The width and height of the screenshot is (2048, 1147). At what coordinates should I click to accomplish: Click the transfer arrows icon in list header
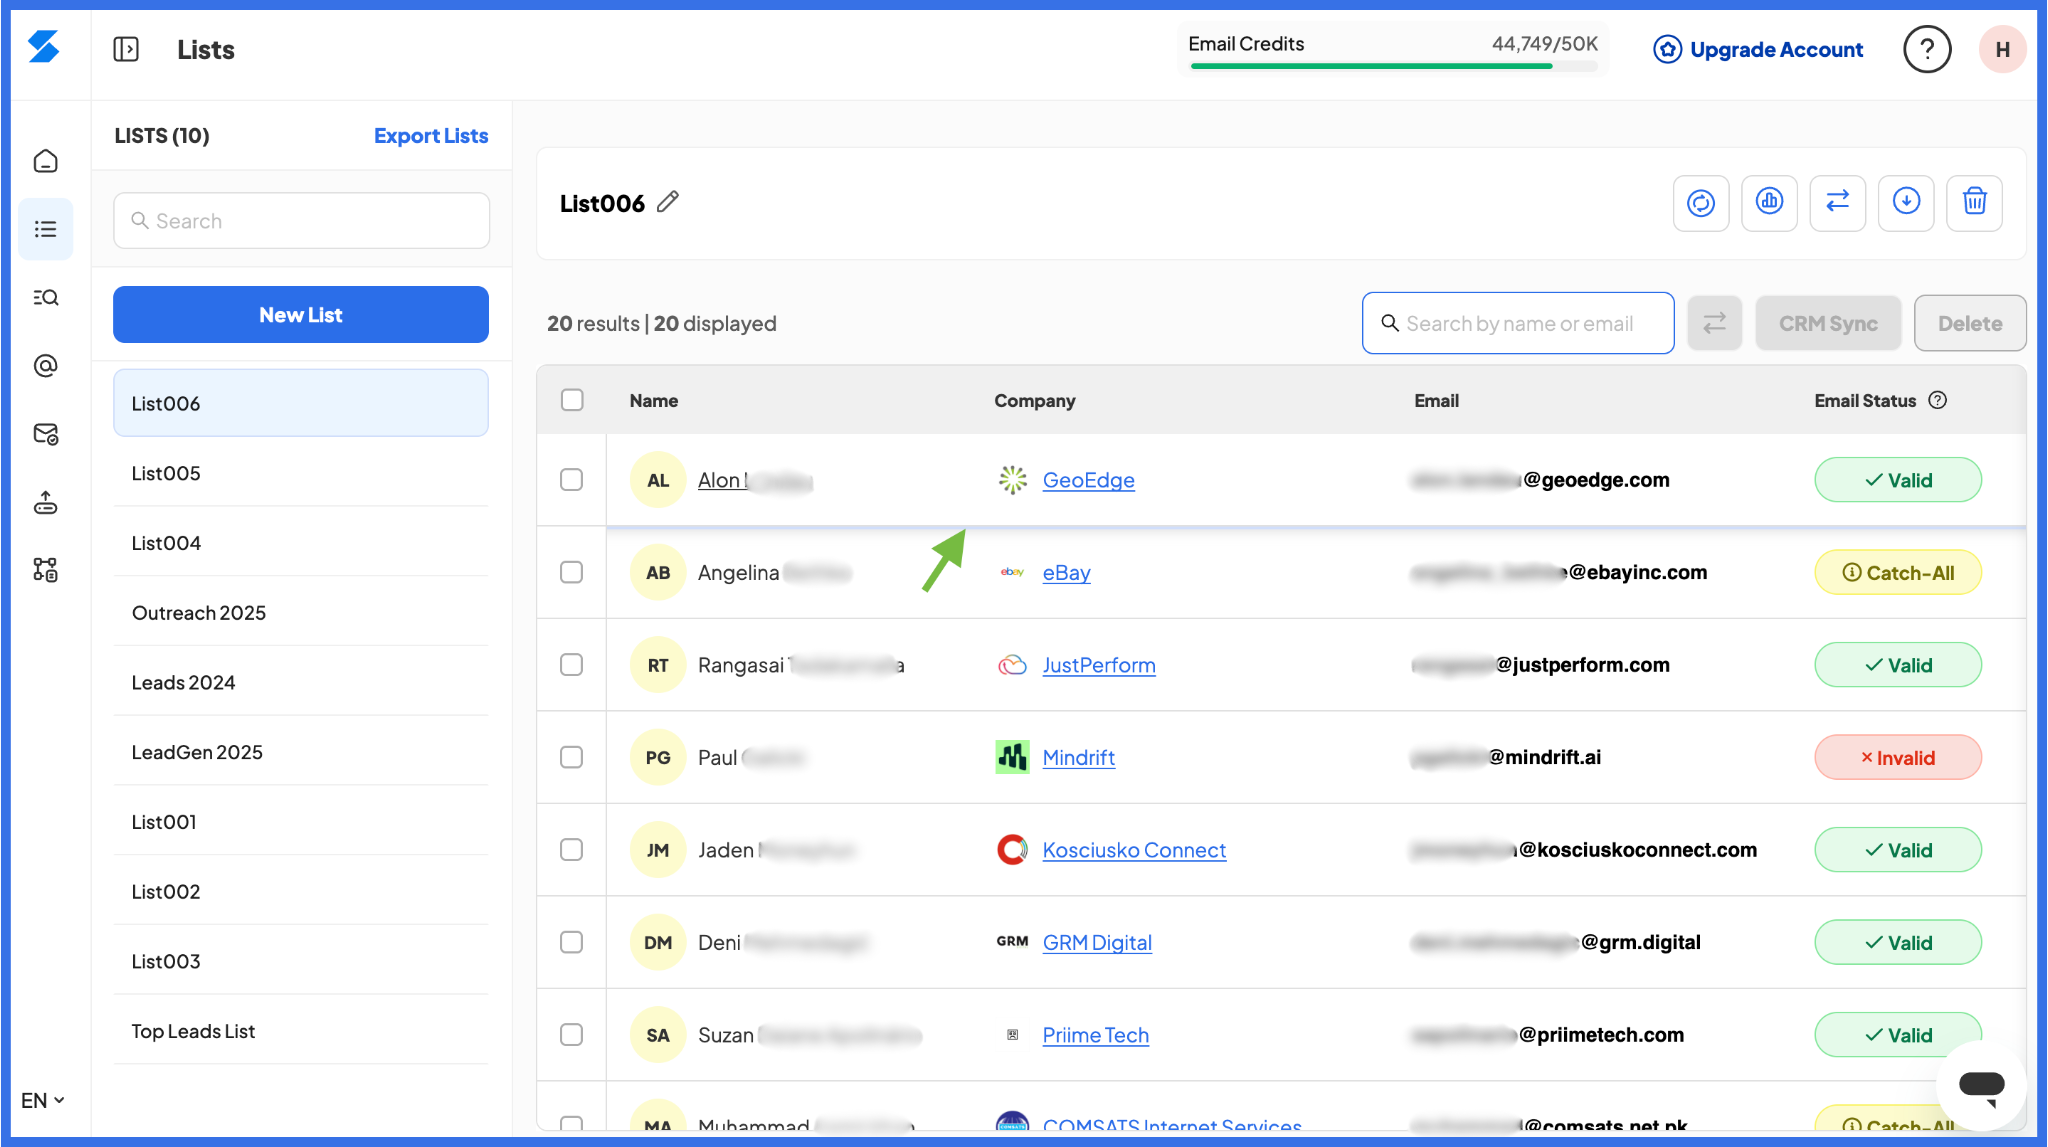point(1838,203)
